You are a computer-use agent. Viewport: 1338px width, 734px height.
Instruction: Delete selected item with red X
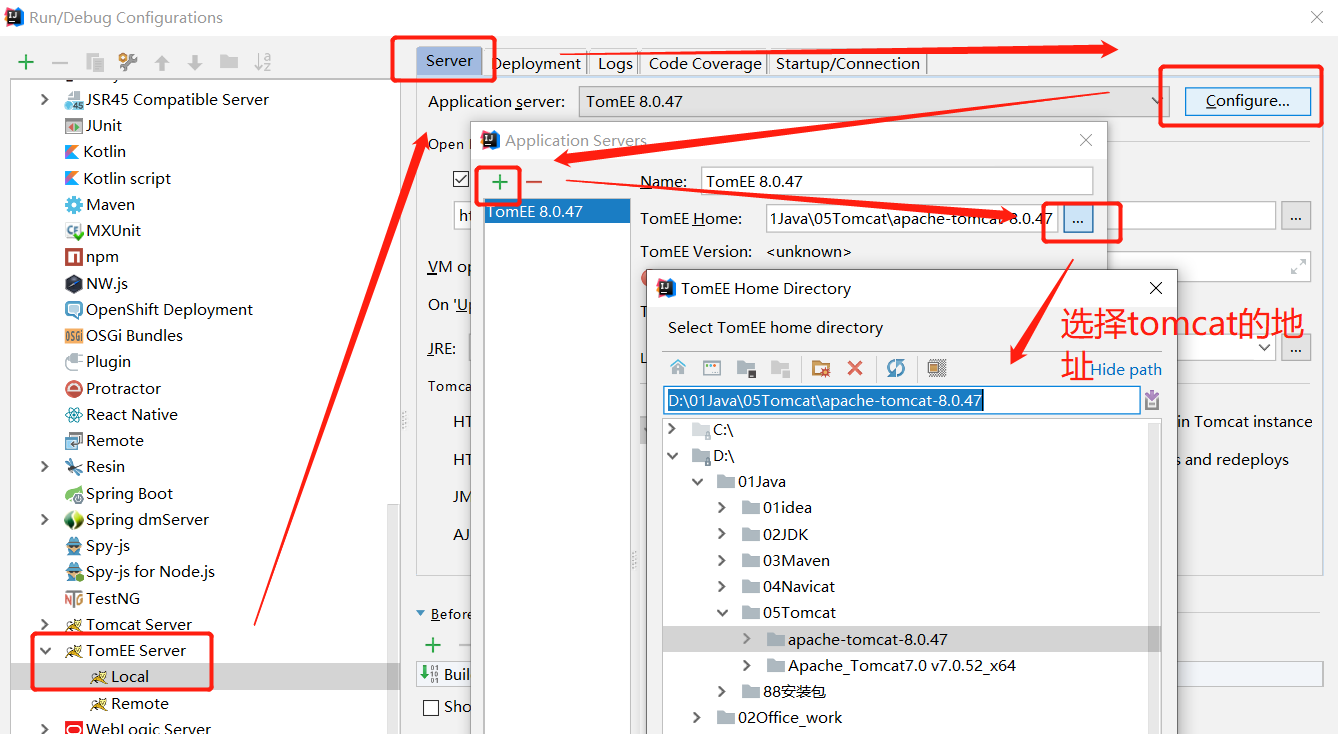click(855, 368)
